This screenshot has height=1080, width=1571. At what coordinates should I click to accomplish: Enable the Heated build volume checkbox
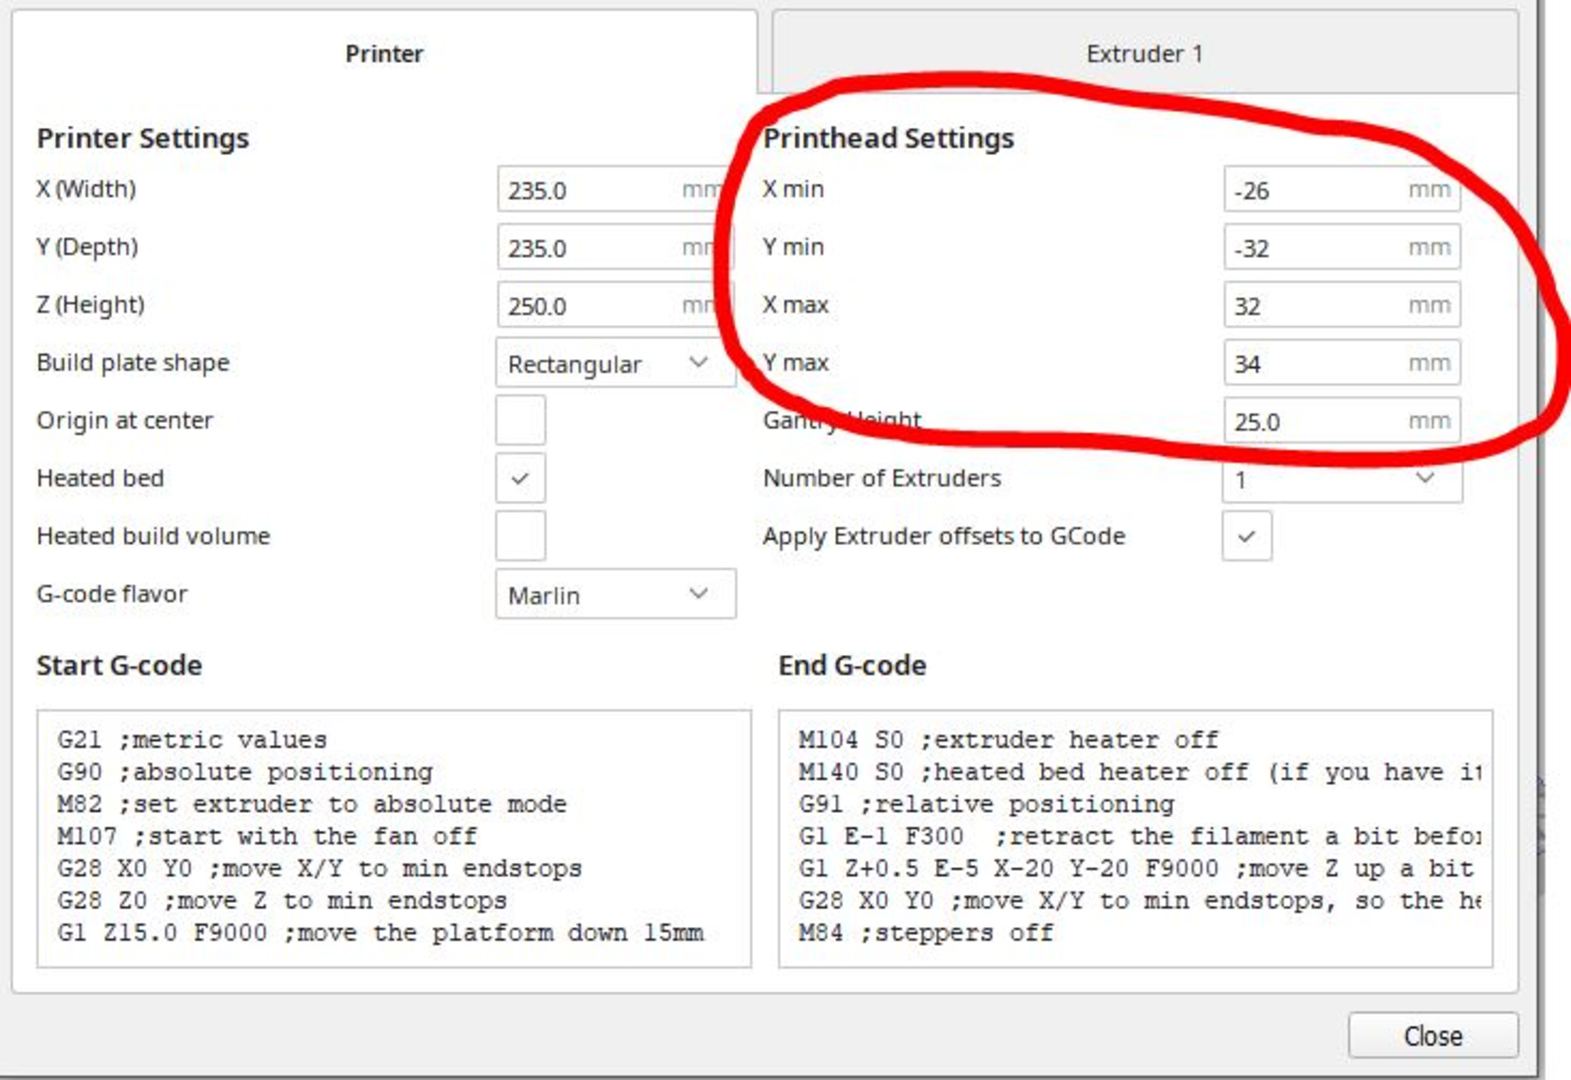click(x=520, y=536)
